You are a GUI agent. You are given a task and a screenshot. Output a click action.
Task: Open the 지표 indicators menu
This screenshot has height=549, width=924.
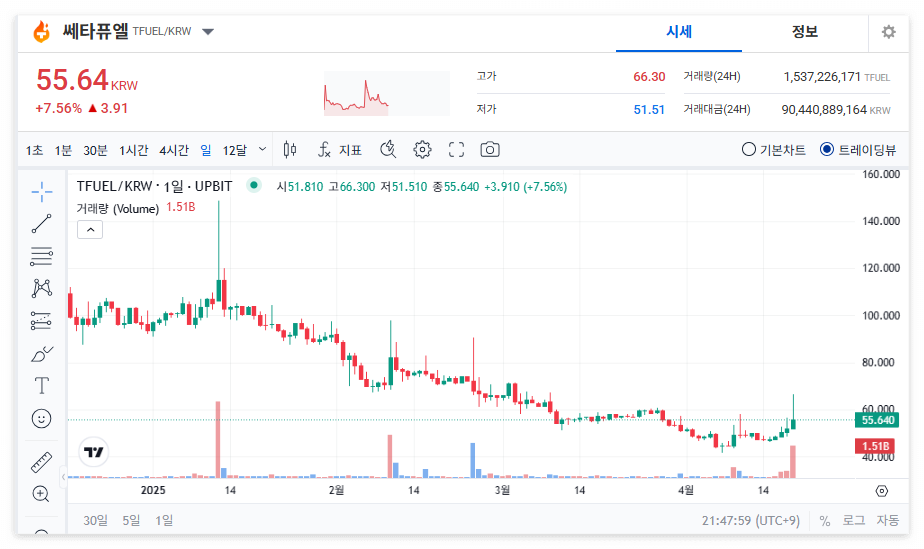[339, 150]
